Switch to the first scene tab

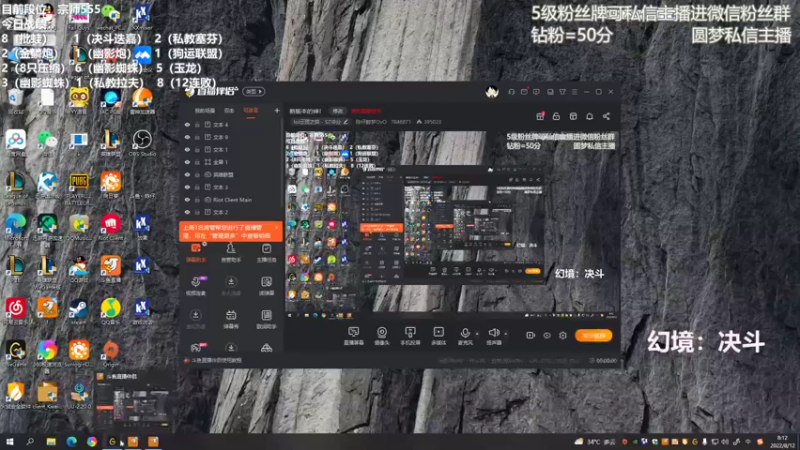click(x=205, y=111)
